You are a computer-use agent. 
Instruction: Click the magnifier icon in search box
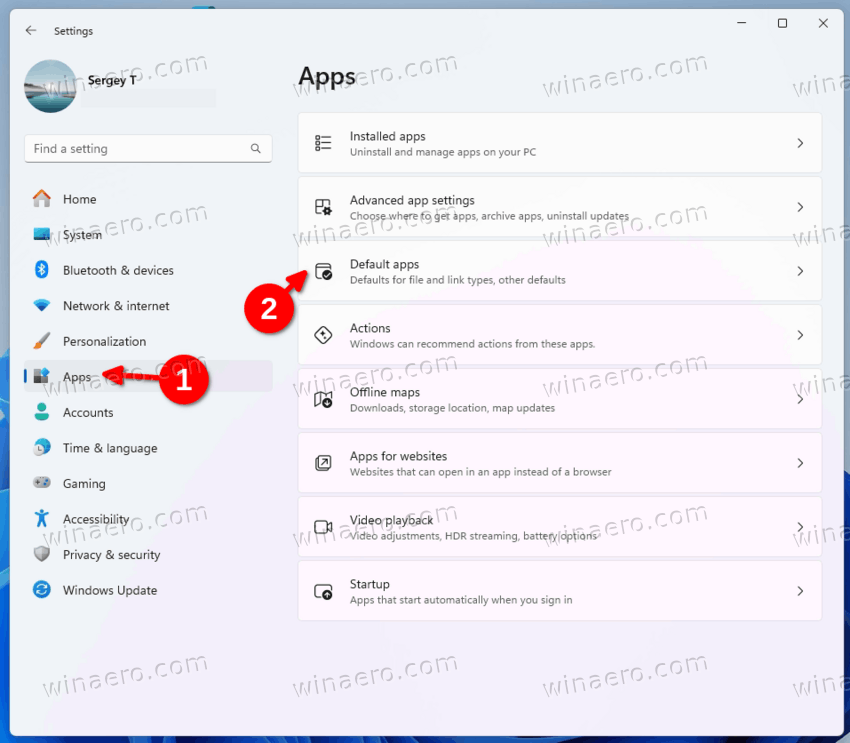[x=255, y=148]
